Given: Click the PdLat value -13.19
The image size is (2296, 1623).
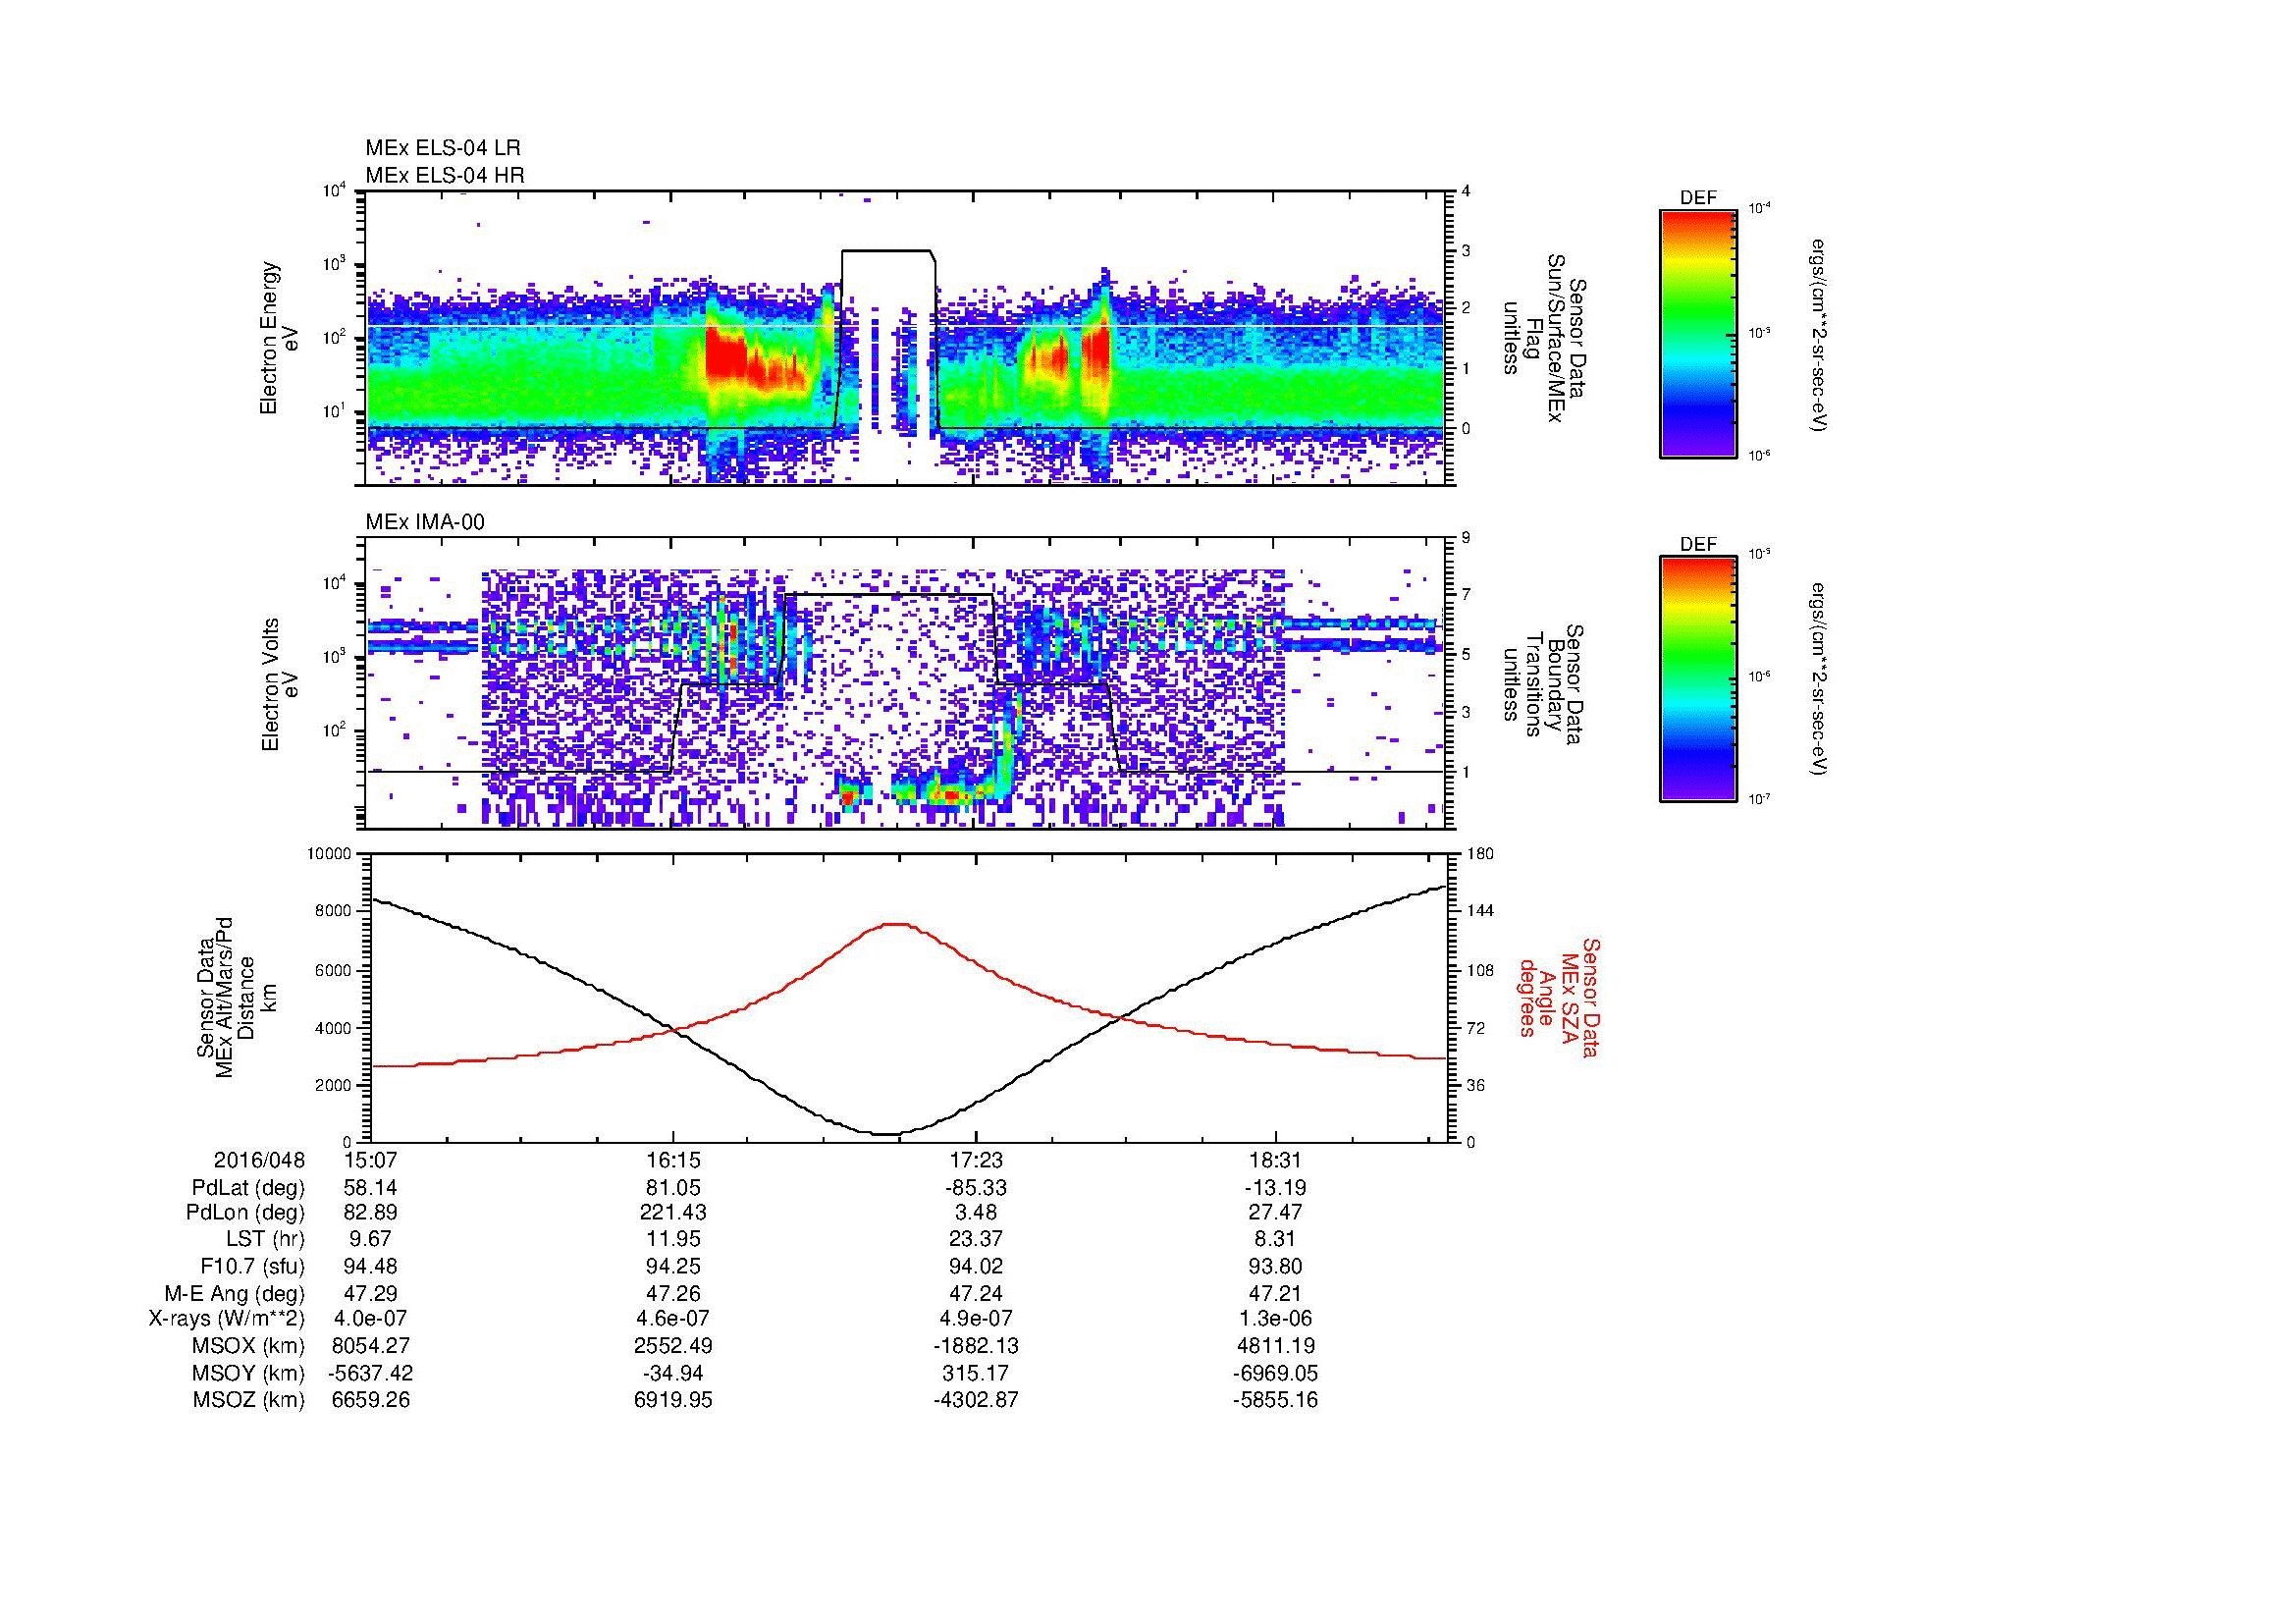Looking at the screenshot, I should tap(1275, 1188).
